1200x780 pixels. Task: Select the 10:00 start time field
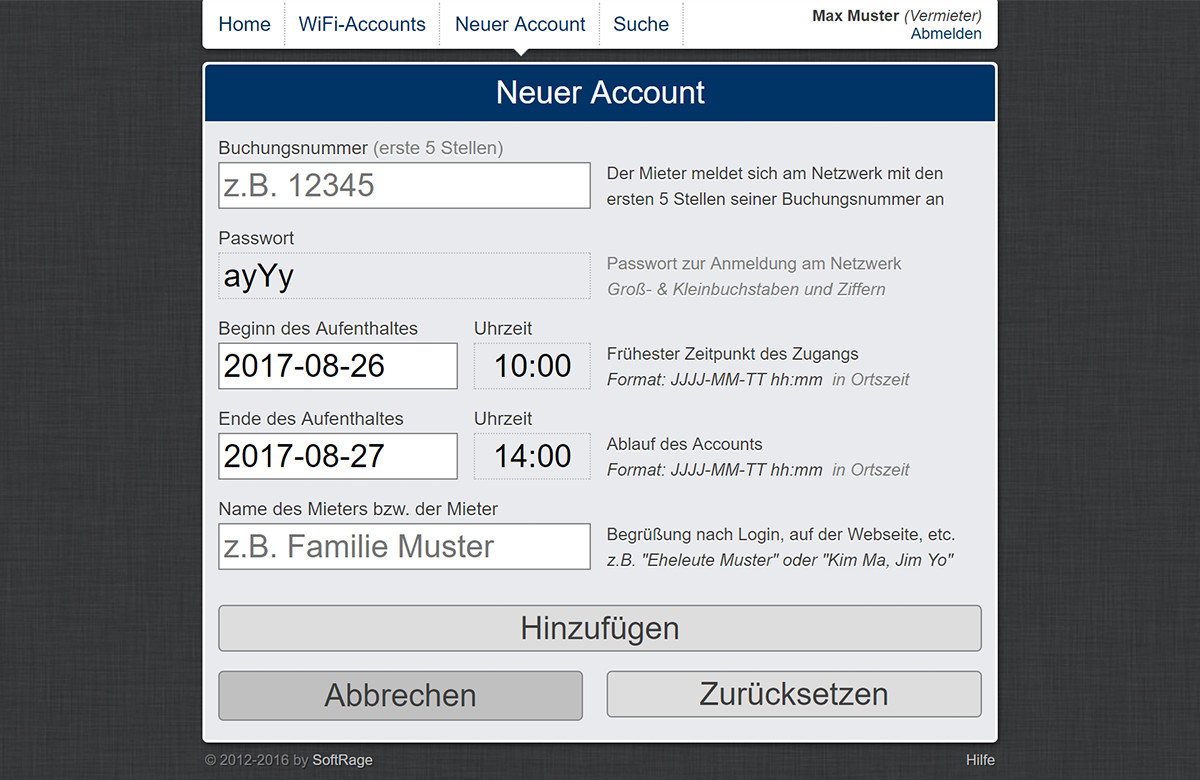[x=532, y=366]
